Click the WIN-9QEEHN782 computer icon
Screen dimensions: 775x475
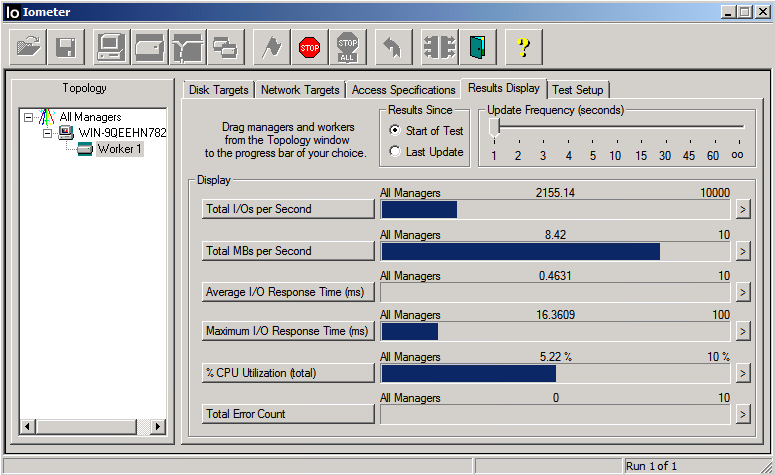pyautogui.click(x=66, y=132)
